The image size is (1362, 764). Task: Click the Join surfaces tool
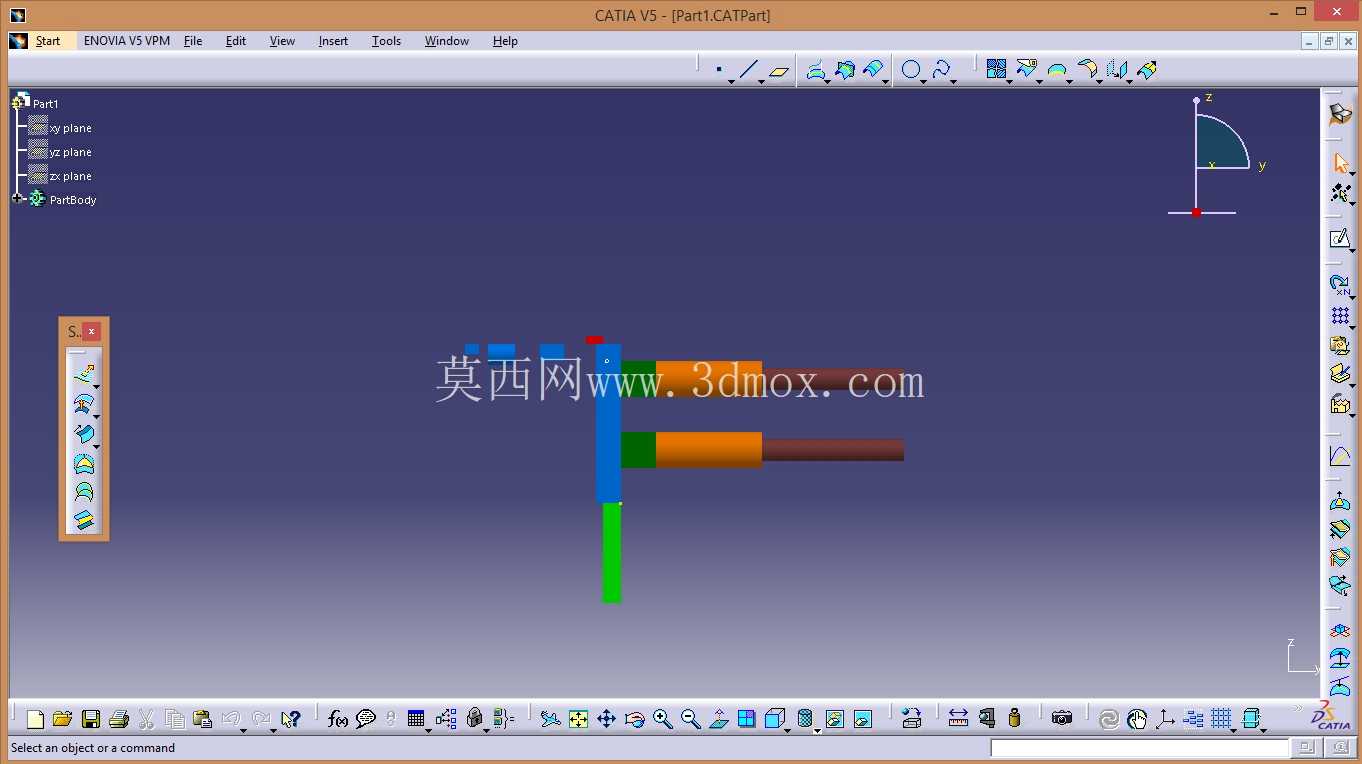click(996, 69)
